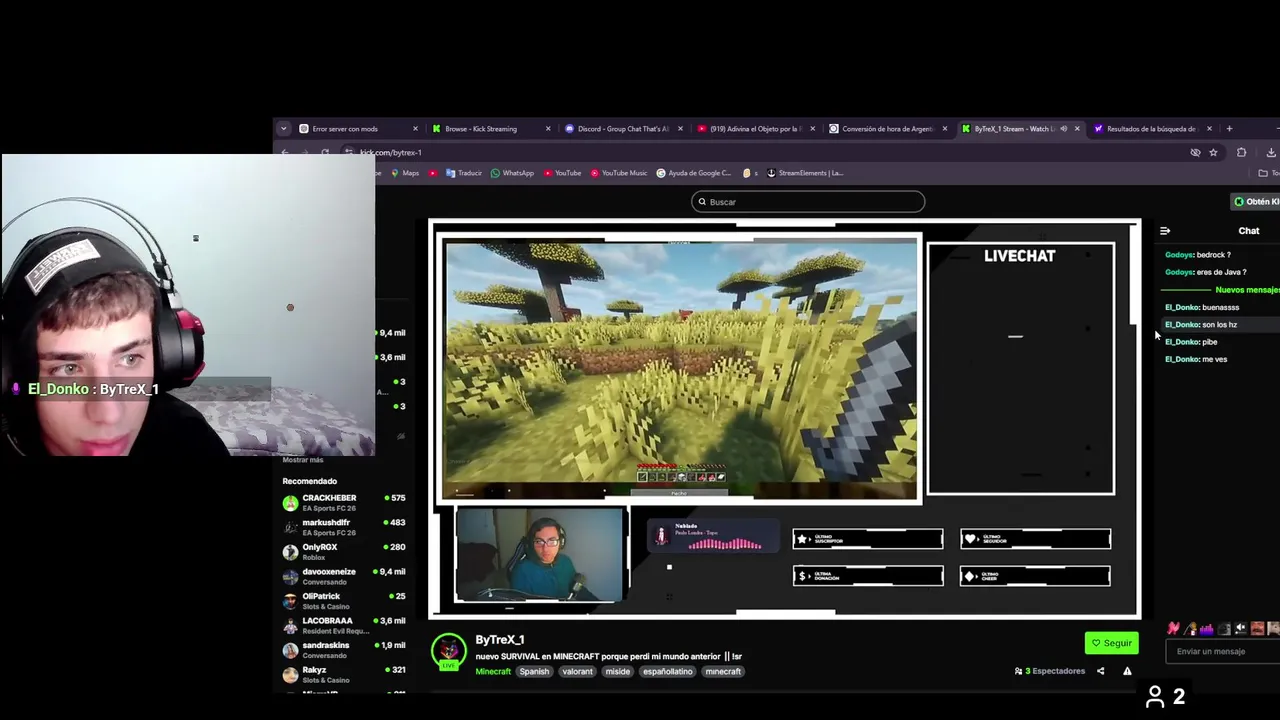The image size is (1280, 720).
Task: Open the green Minecraft category link
Action: pos(493,671)
